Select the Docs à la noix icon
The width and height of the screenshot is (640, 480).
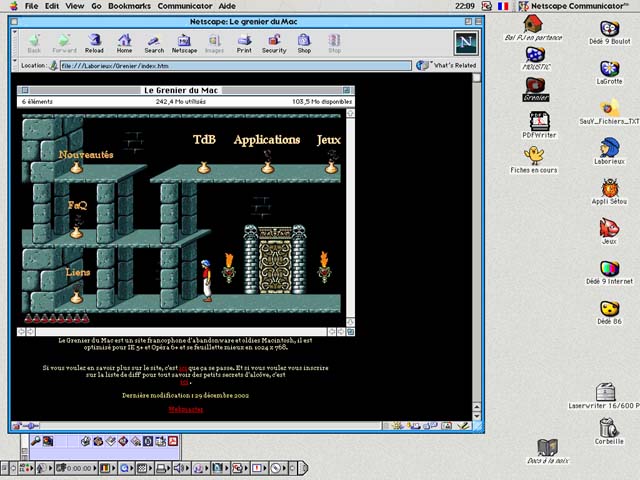(547, 451)
